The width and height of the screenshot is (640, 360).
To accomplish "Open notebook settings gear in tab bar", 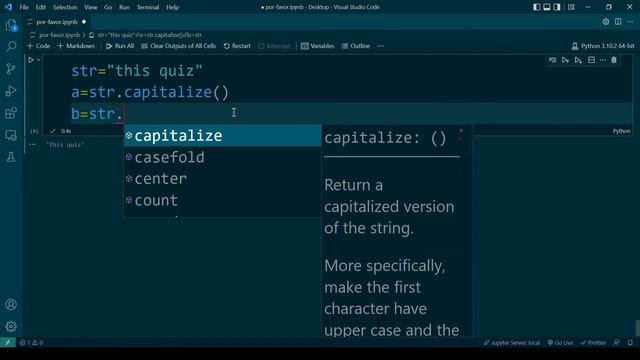I will point(606,22).
